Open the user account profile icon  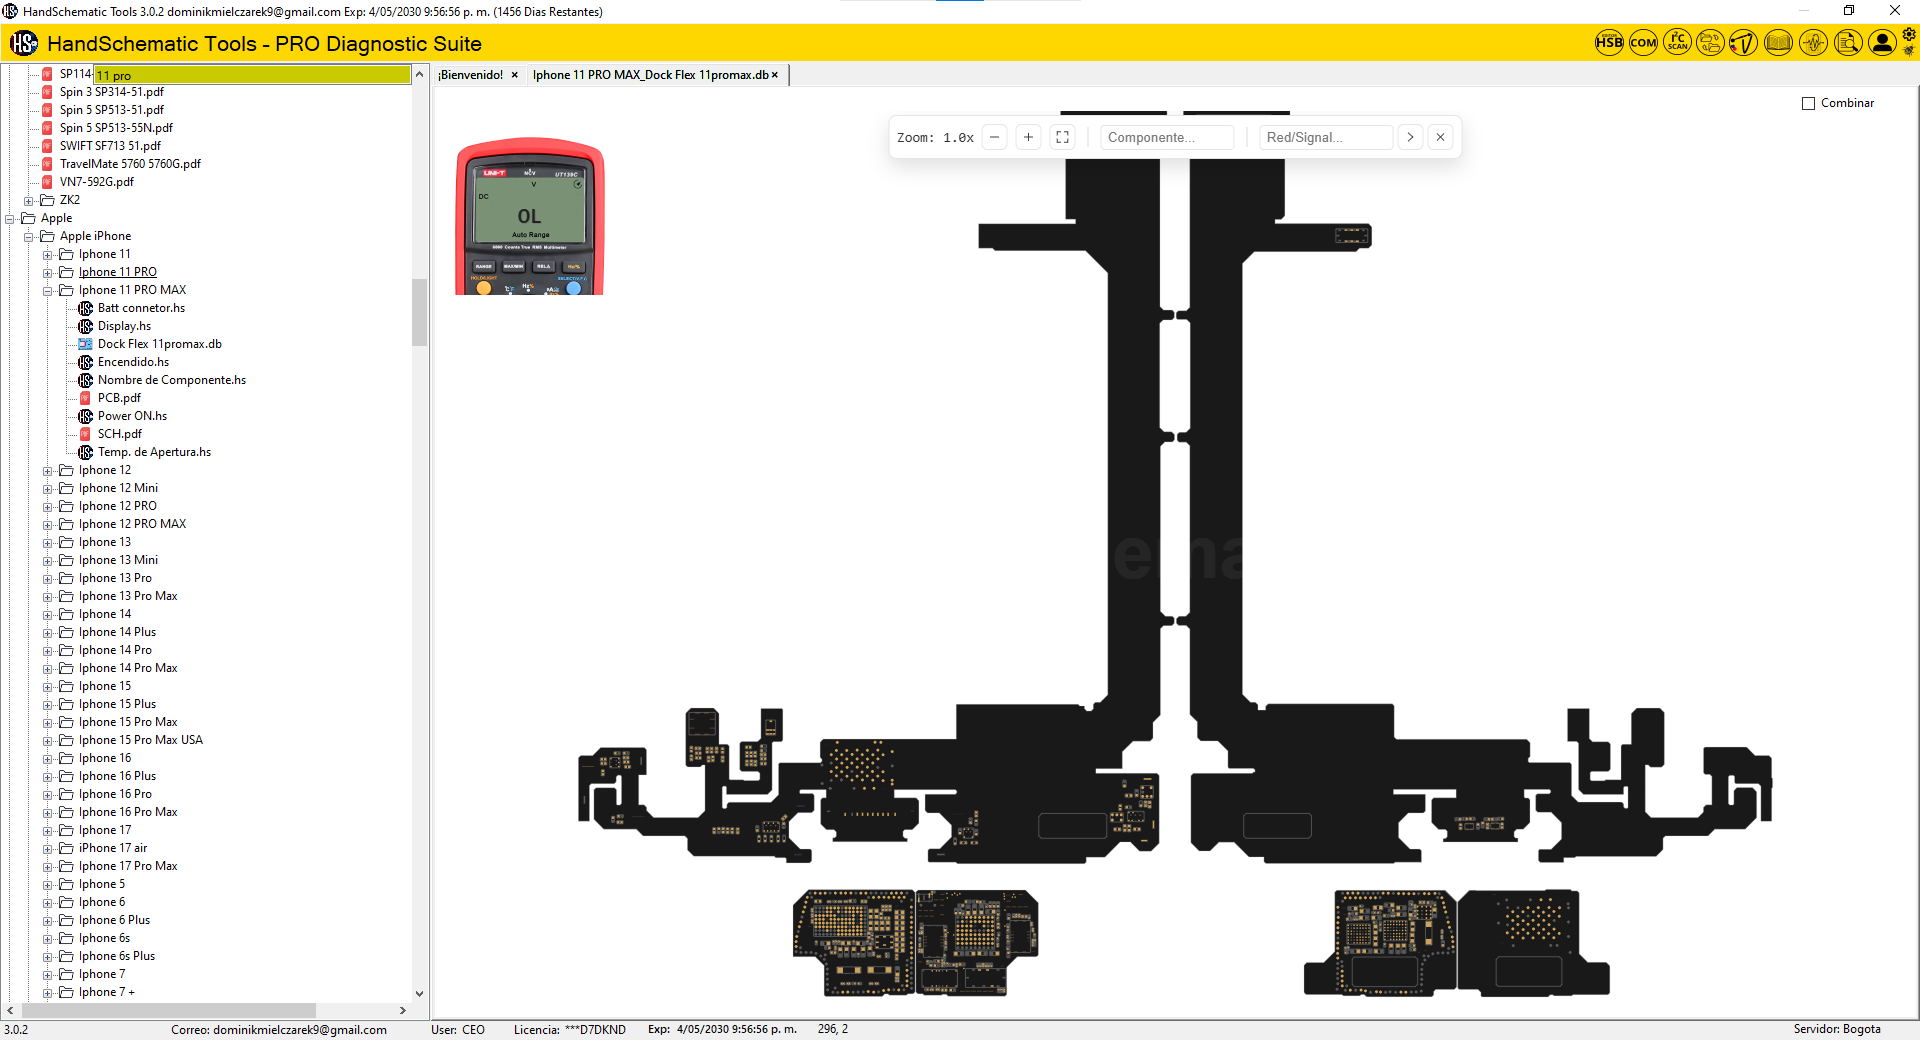pyautogui.click(x=1882, y=43)
